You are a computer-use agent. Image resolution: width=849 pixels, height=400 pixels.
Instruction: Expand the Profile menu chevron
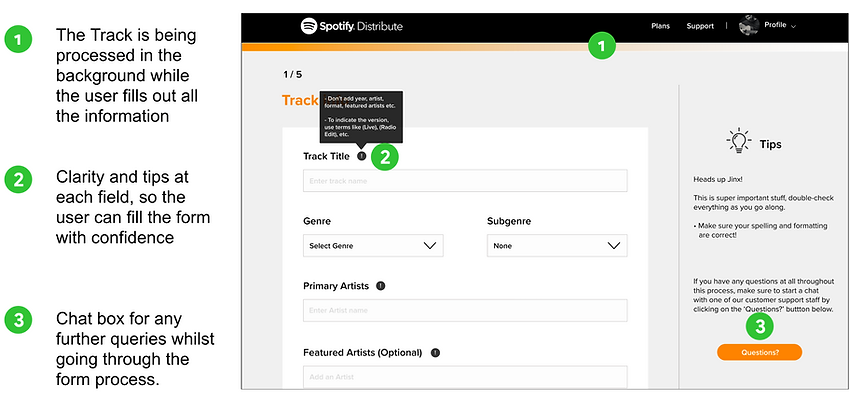(794, 27)
